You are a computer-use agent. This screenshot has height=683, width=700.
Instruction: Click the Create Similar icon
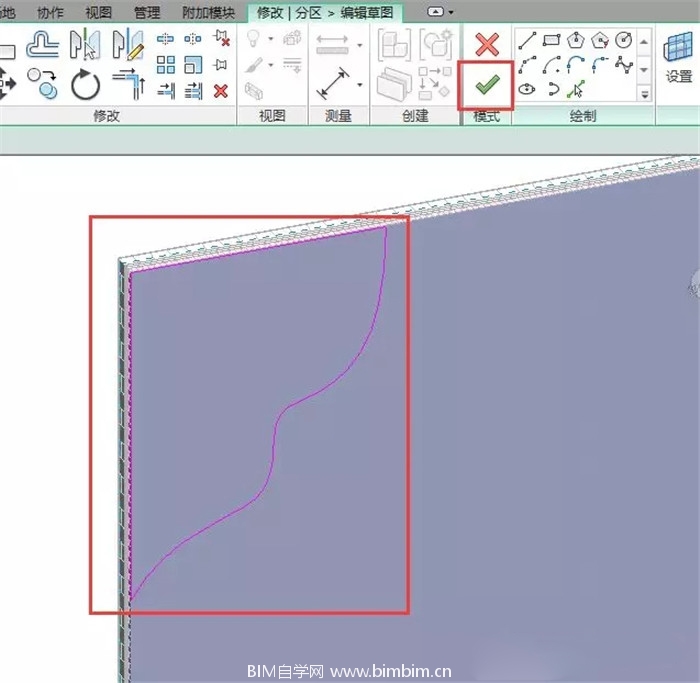[x=434, y=83]
